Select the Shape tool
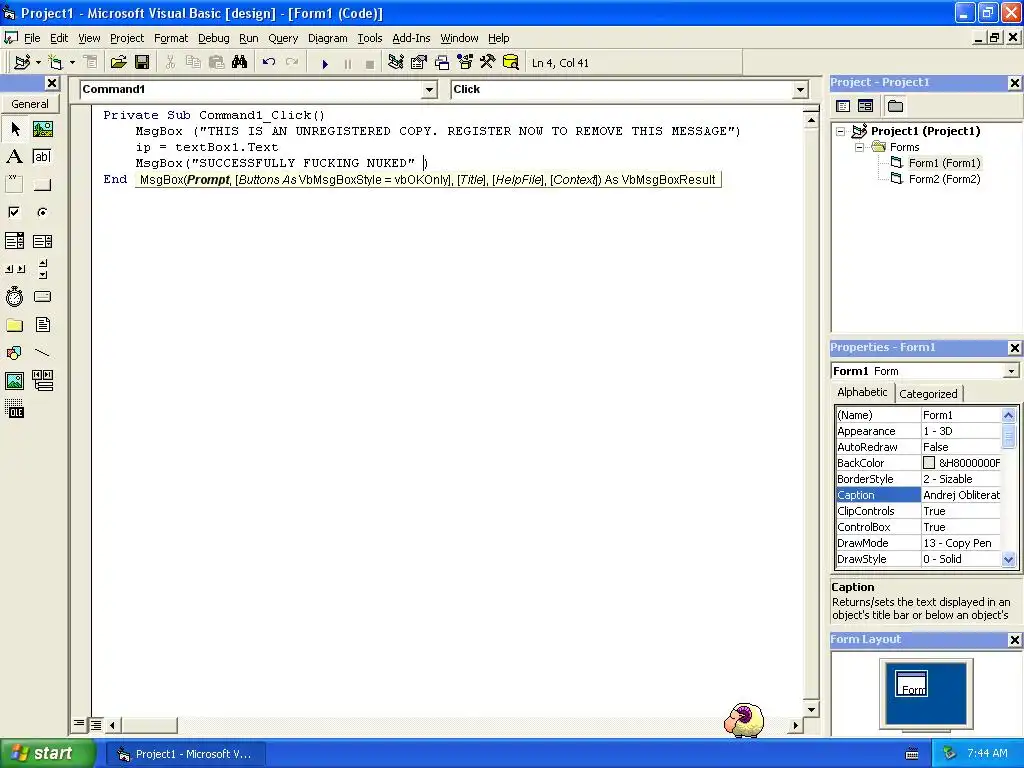Image resolution: width=1024 pixels, height=768 pixels. [14, 353]
